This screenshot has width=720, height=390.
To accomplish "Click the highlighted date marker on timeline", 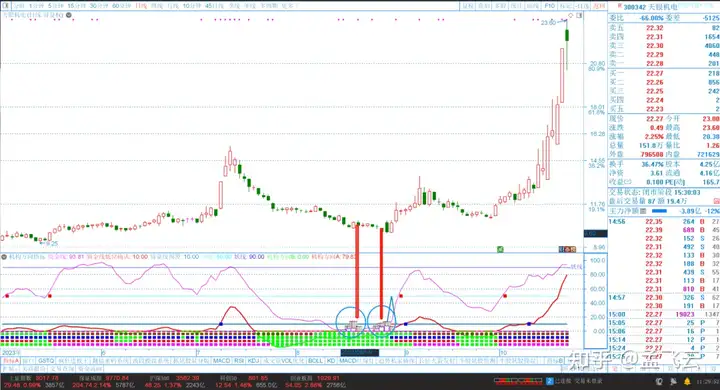I will (x=360, y=352).
